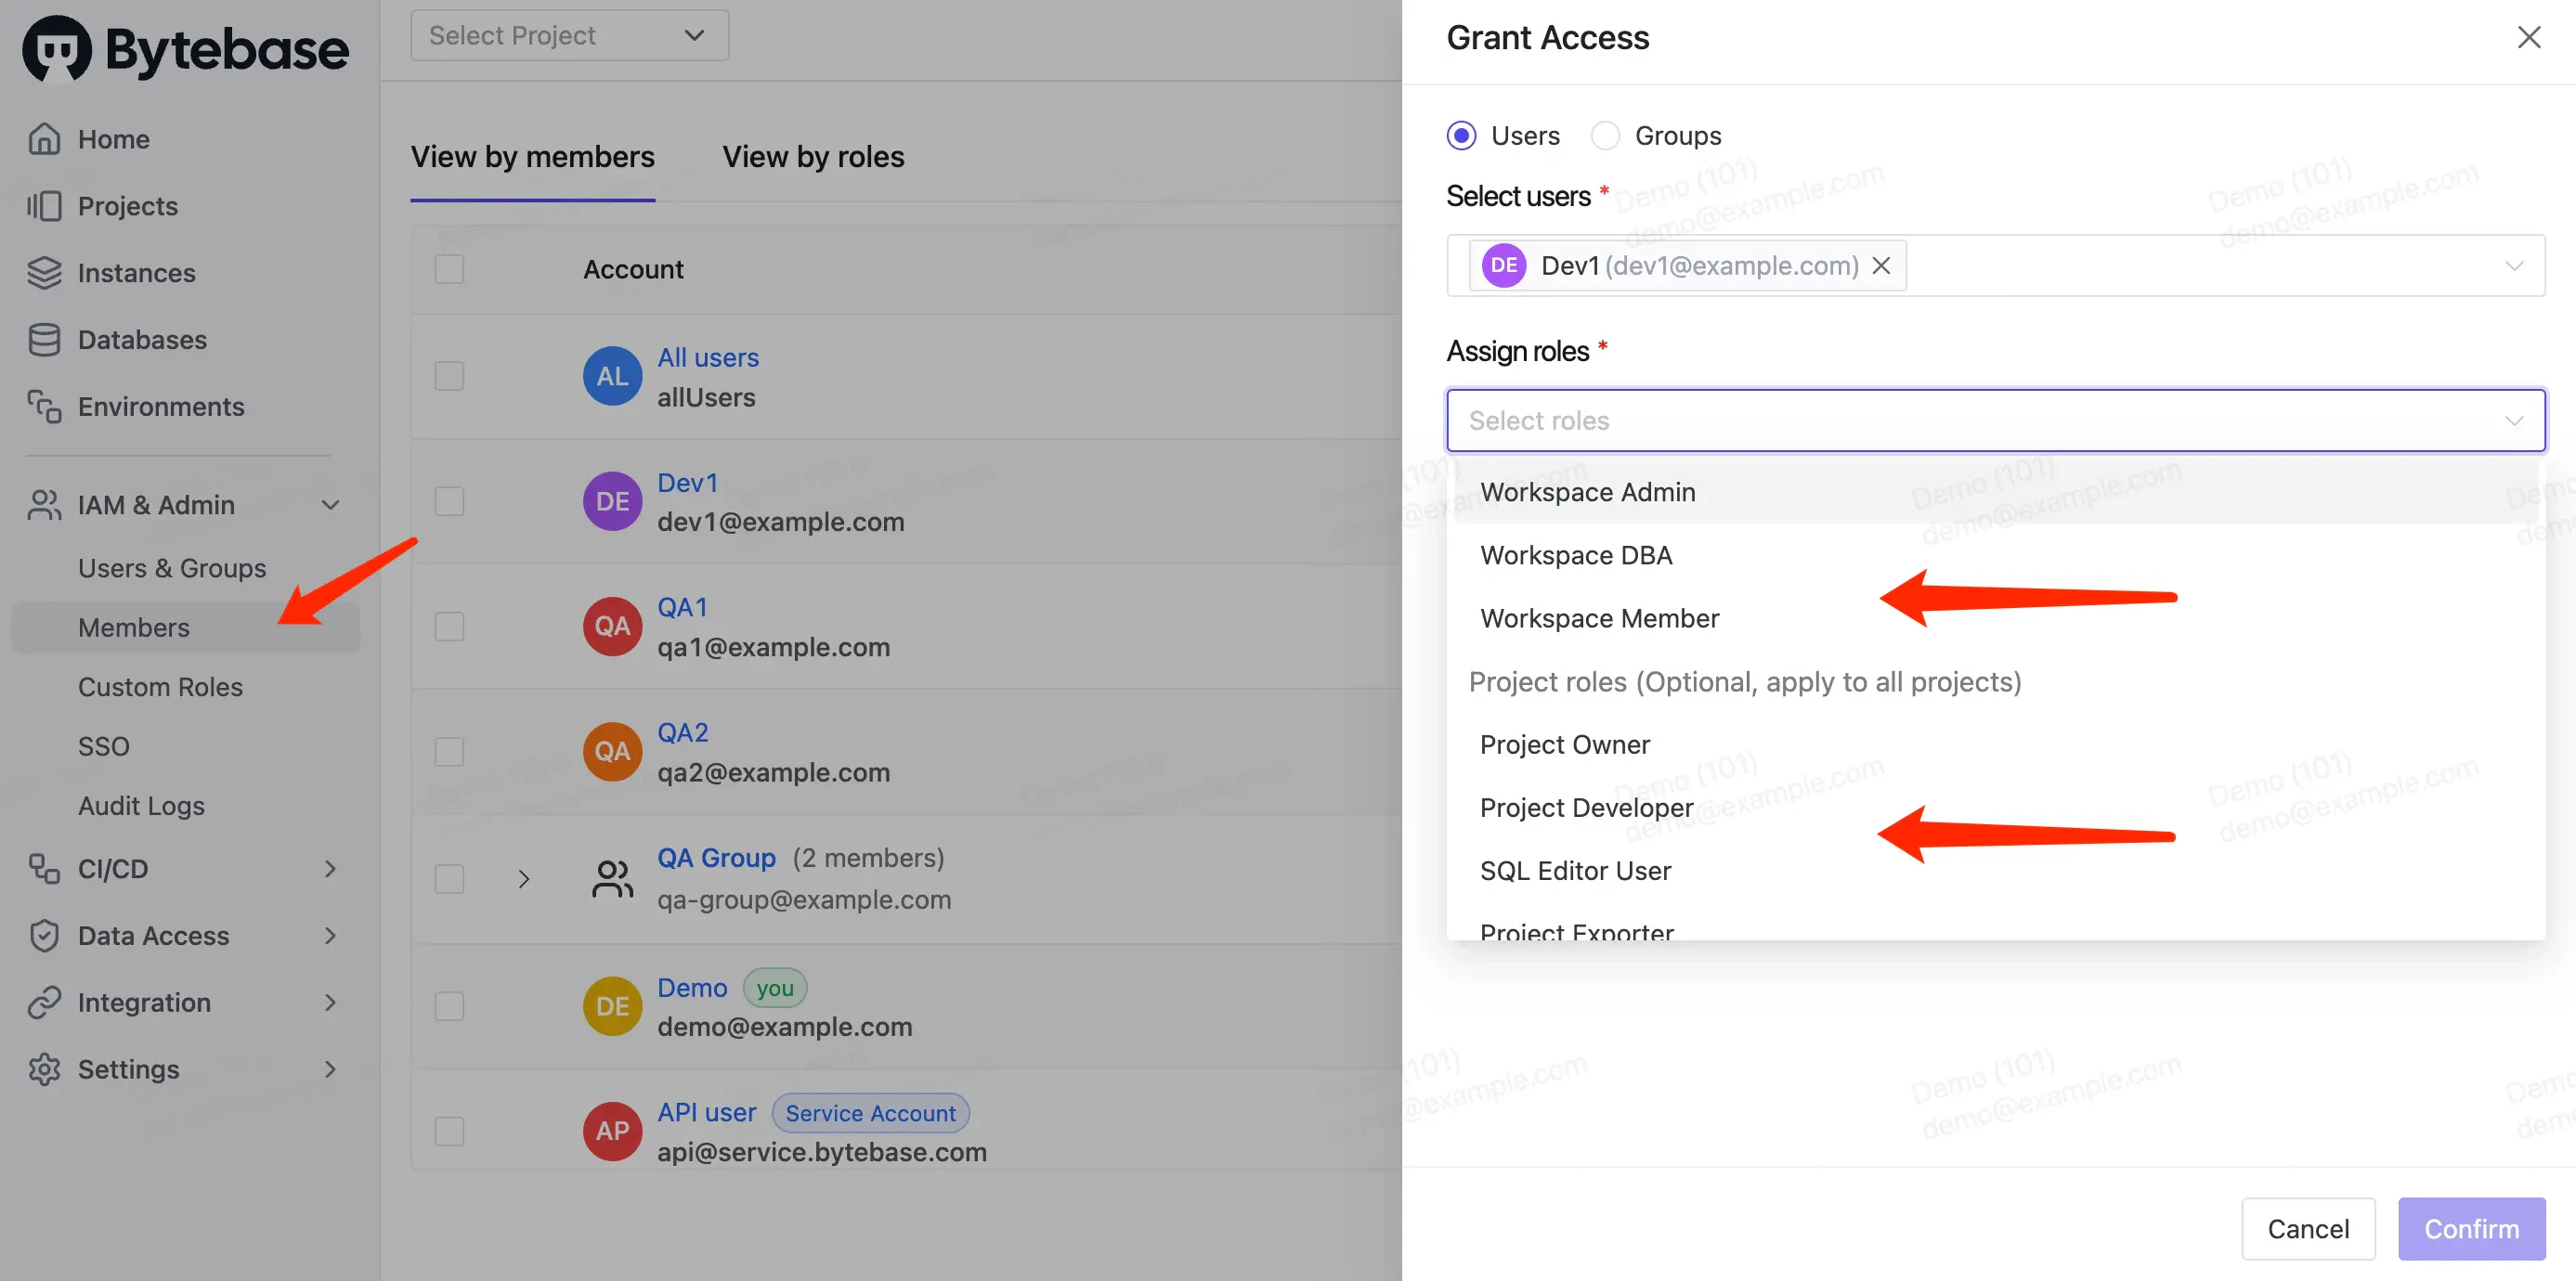Check the checkbox next to Dev1
This screenshot has width=2576, height=1281.
(x=449, y=501)
